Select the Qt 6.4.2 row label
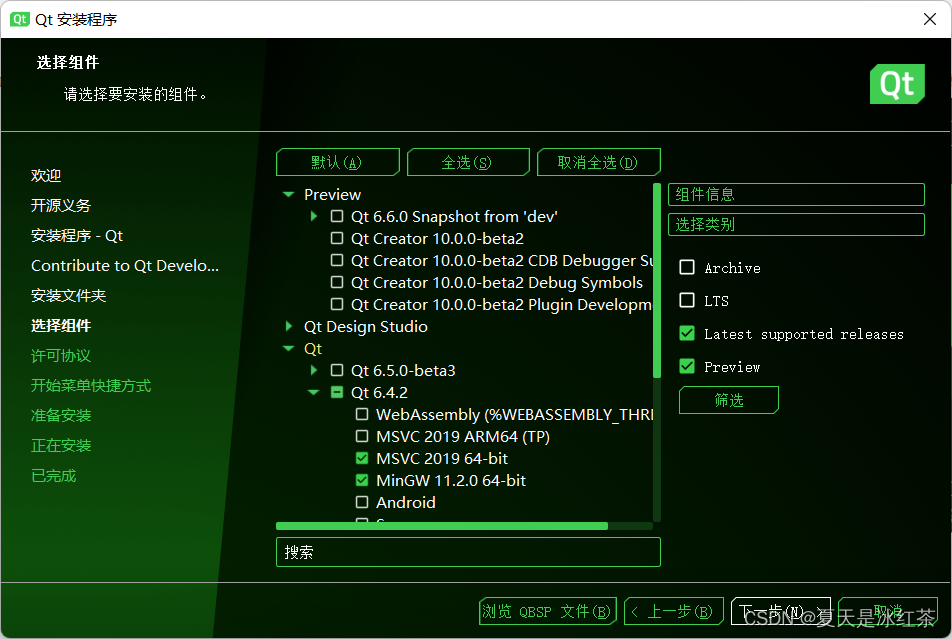Screen dimensions: 952x639 (379, 392)
